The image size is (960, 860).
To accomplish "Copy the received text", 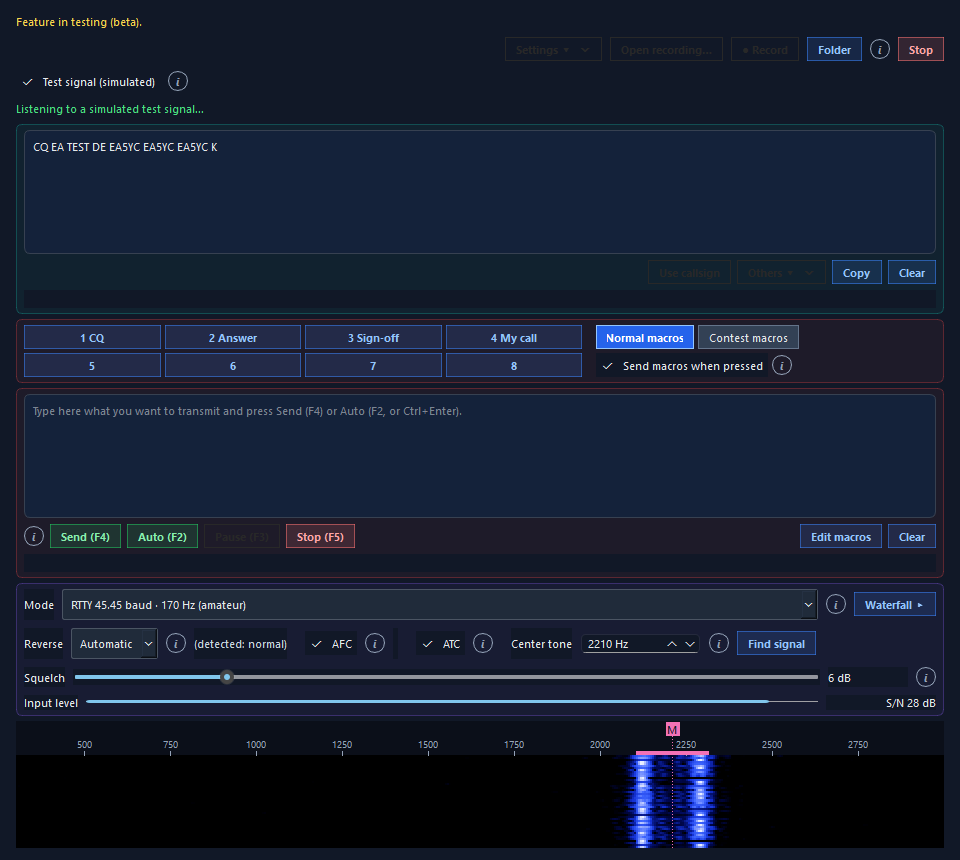I will tap(856, 273).
